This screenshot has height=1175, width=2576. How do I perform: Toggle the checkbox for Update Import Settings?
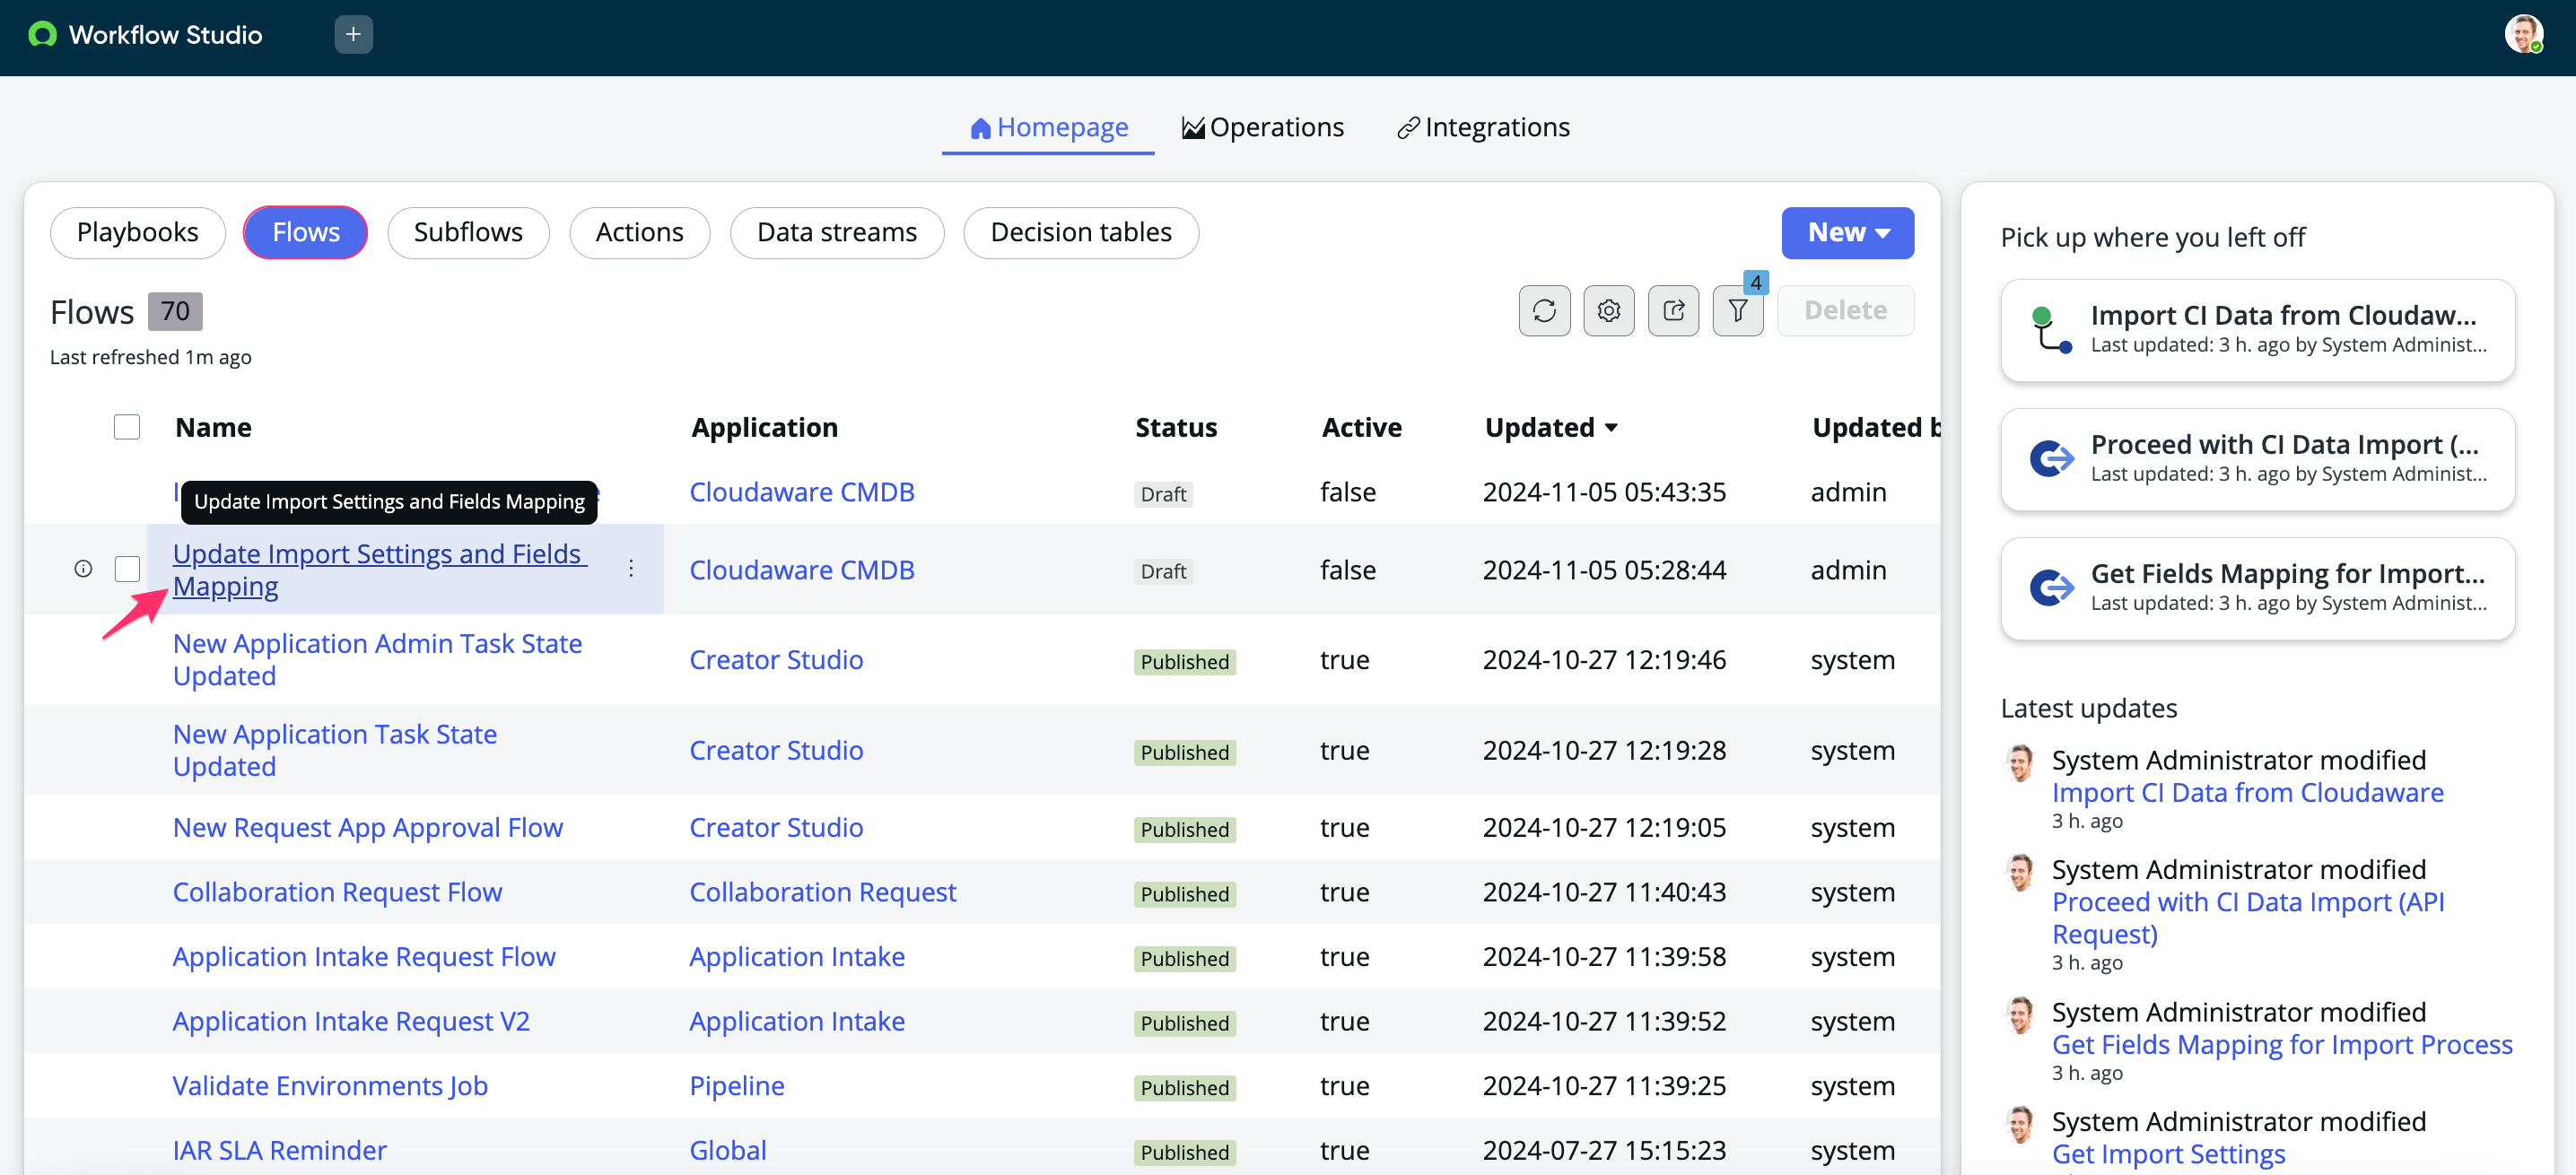pyautogui.click(x=128, y=570)
